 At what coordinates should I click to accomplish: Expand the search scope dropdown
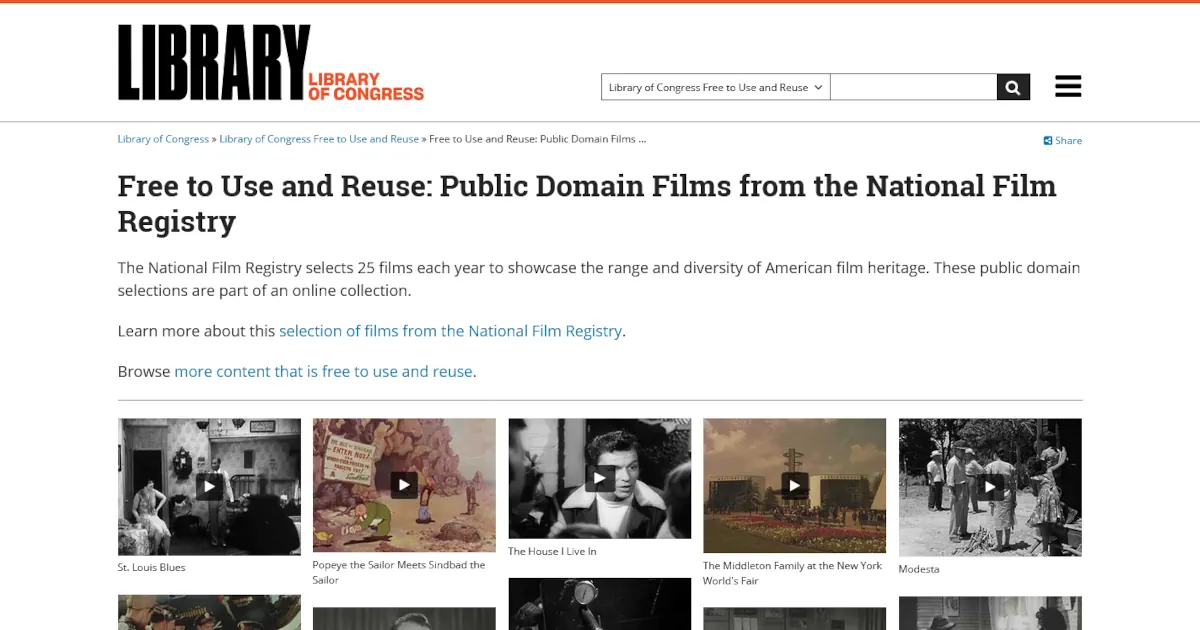tap(715, 87)
